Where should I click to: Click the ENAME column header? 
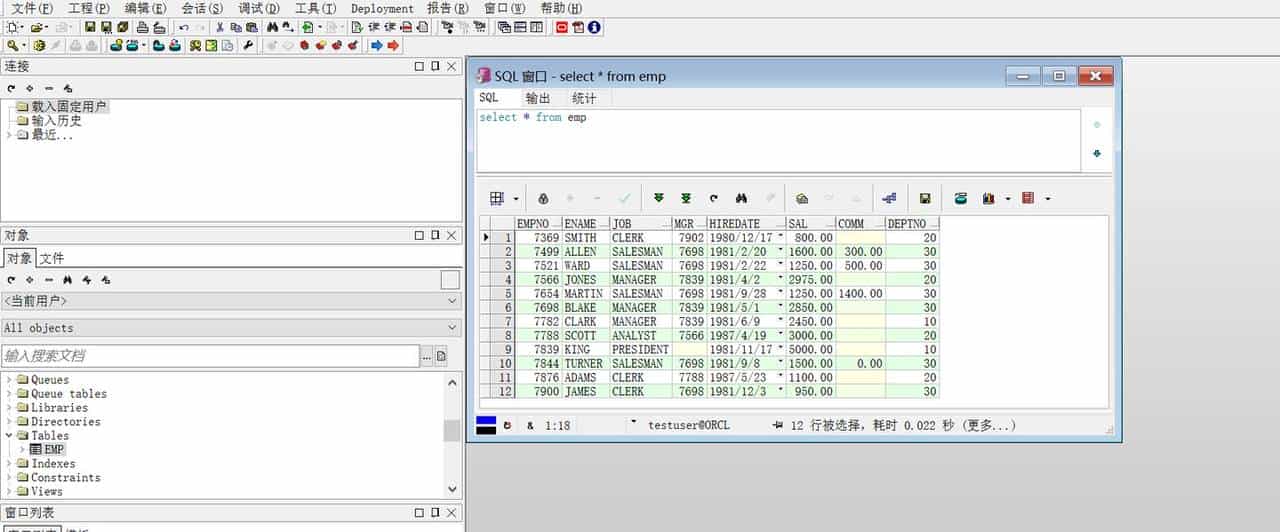pos(585,224)
